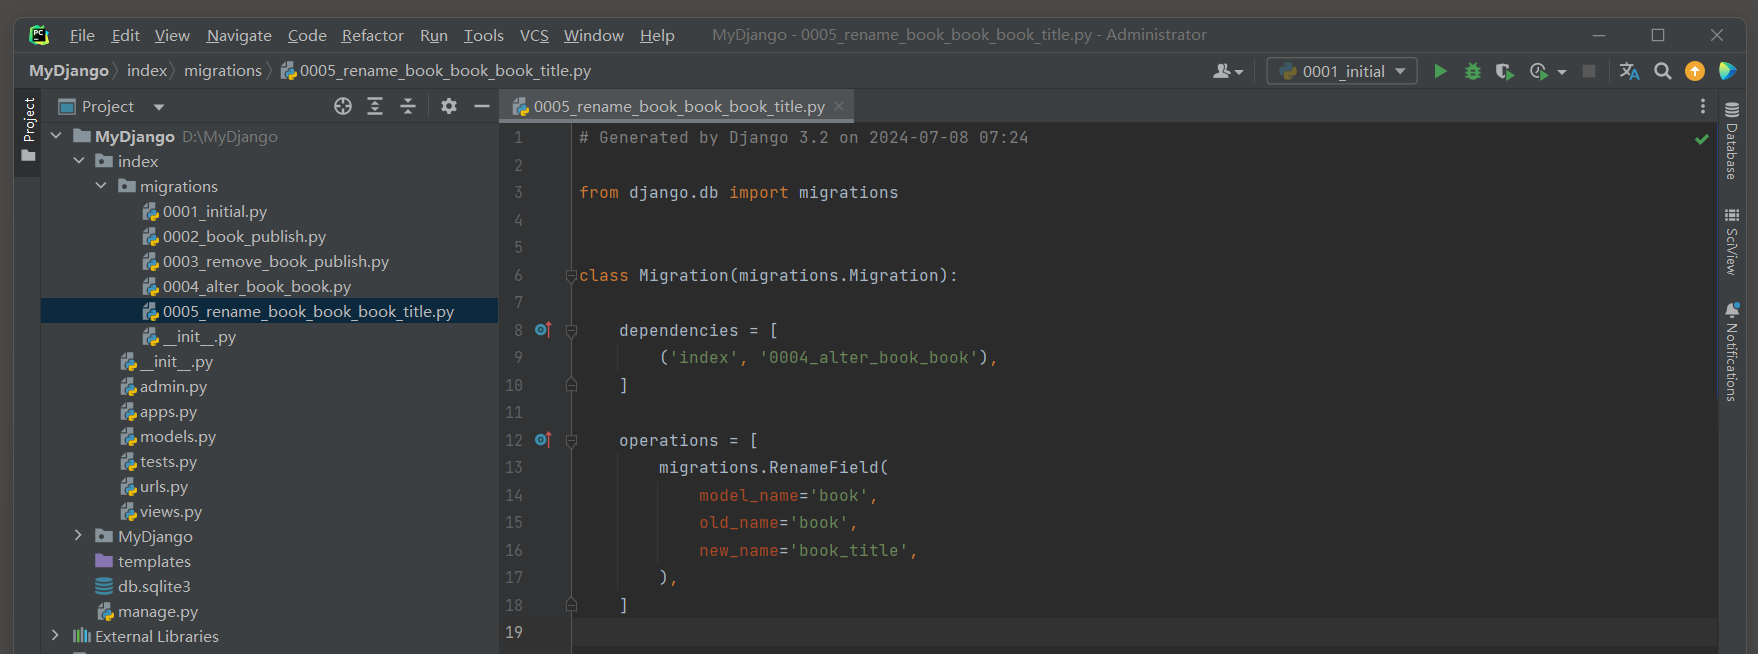This screenshot has width=1758, height=654.
Task: Open the VCS menu
Action: pyautogui.click(x=534, y=35)
